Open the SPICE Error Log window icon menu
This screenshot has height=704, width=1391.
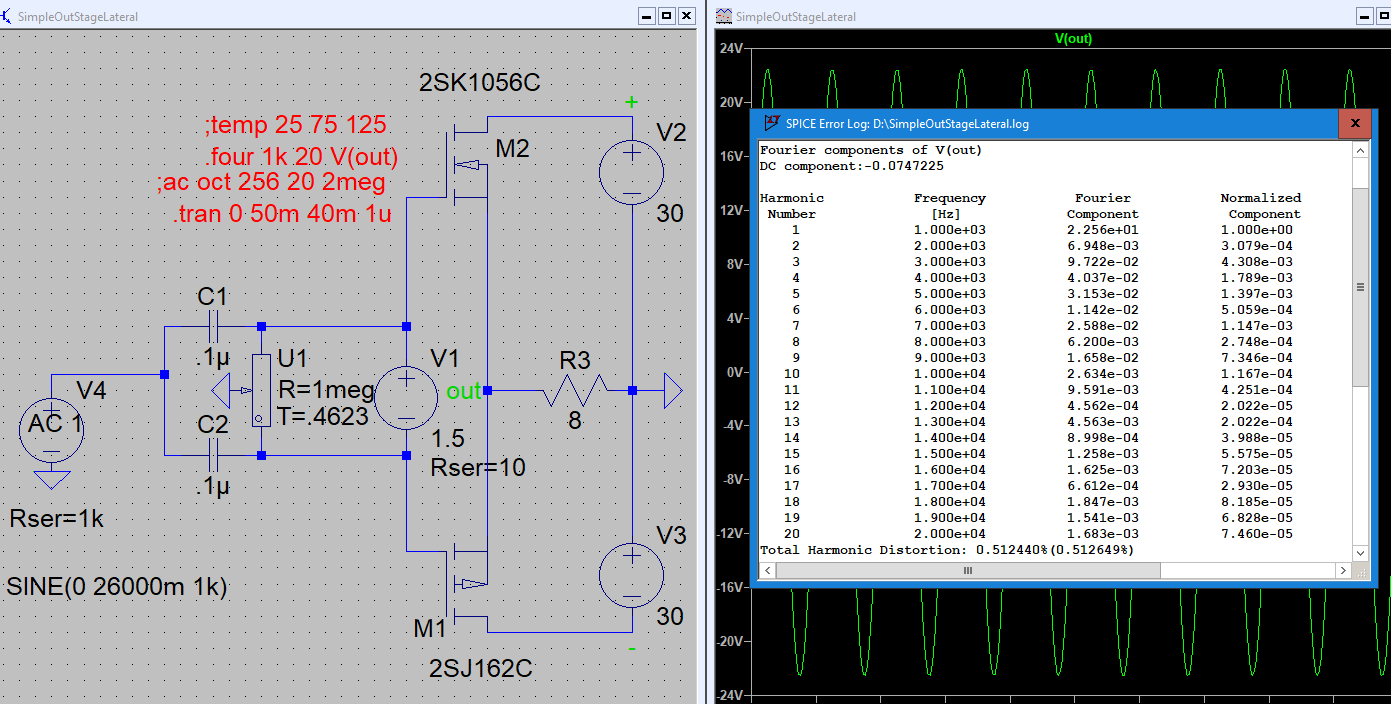click(771, 123)
